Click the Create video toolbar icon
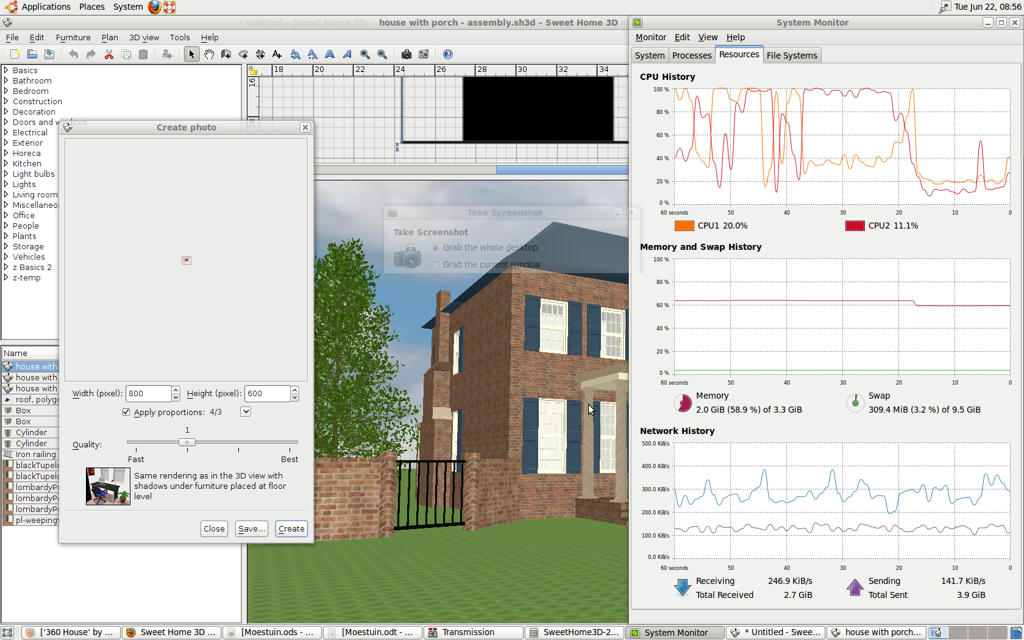Screen dimensions: 1024x640 [x=423, y=54]
